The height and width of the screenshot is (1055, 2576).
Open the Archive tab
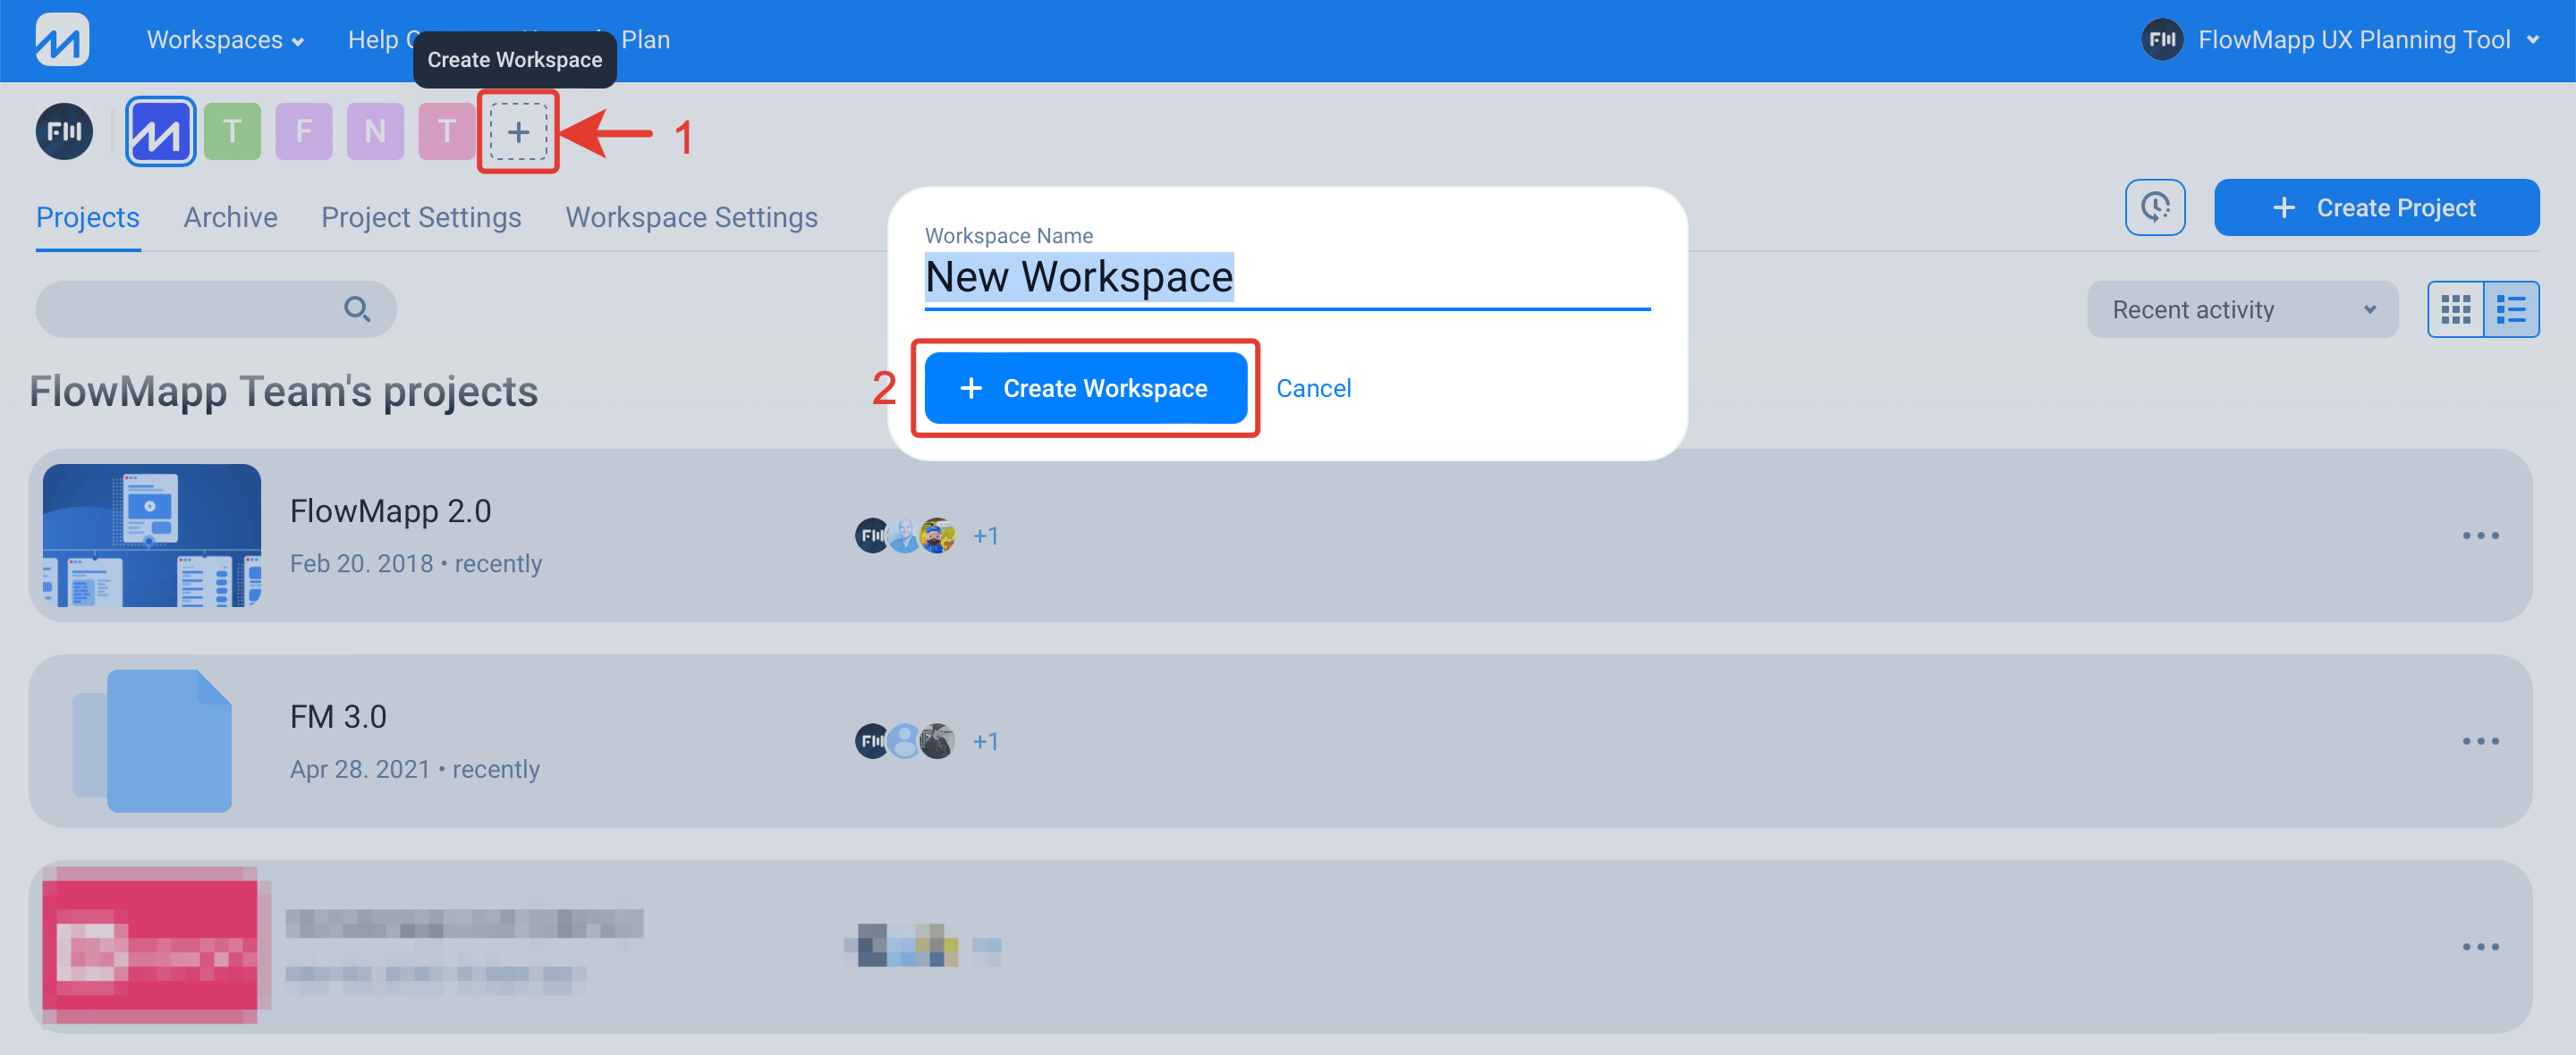(230, 217)
